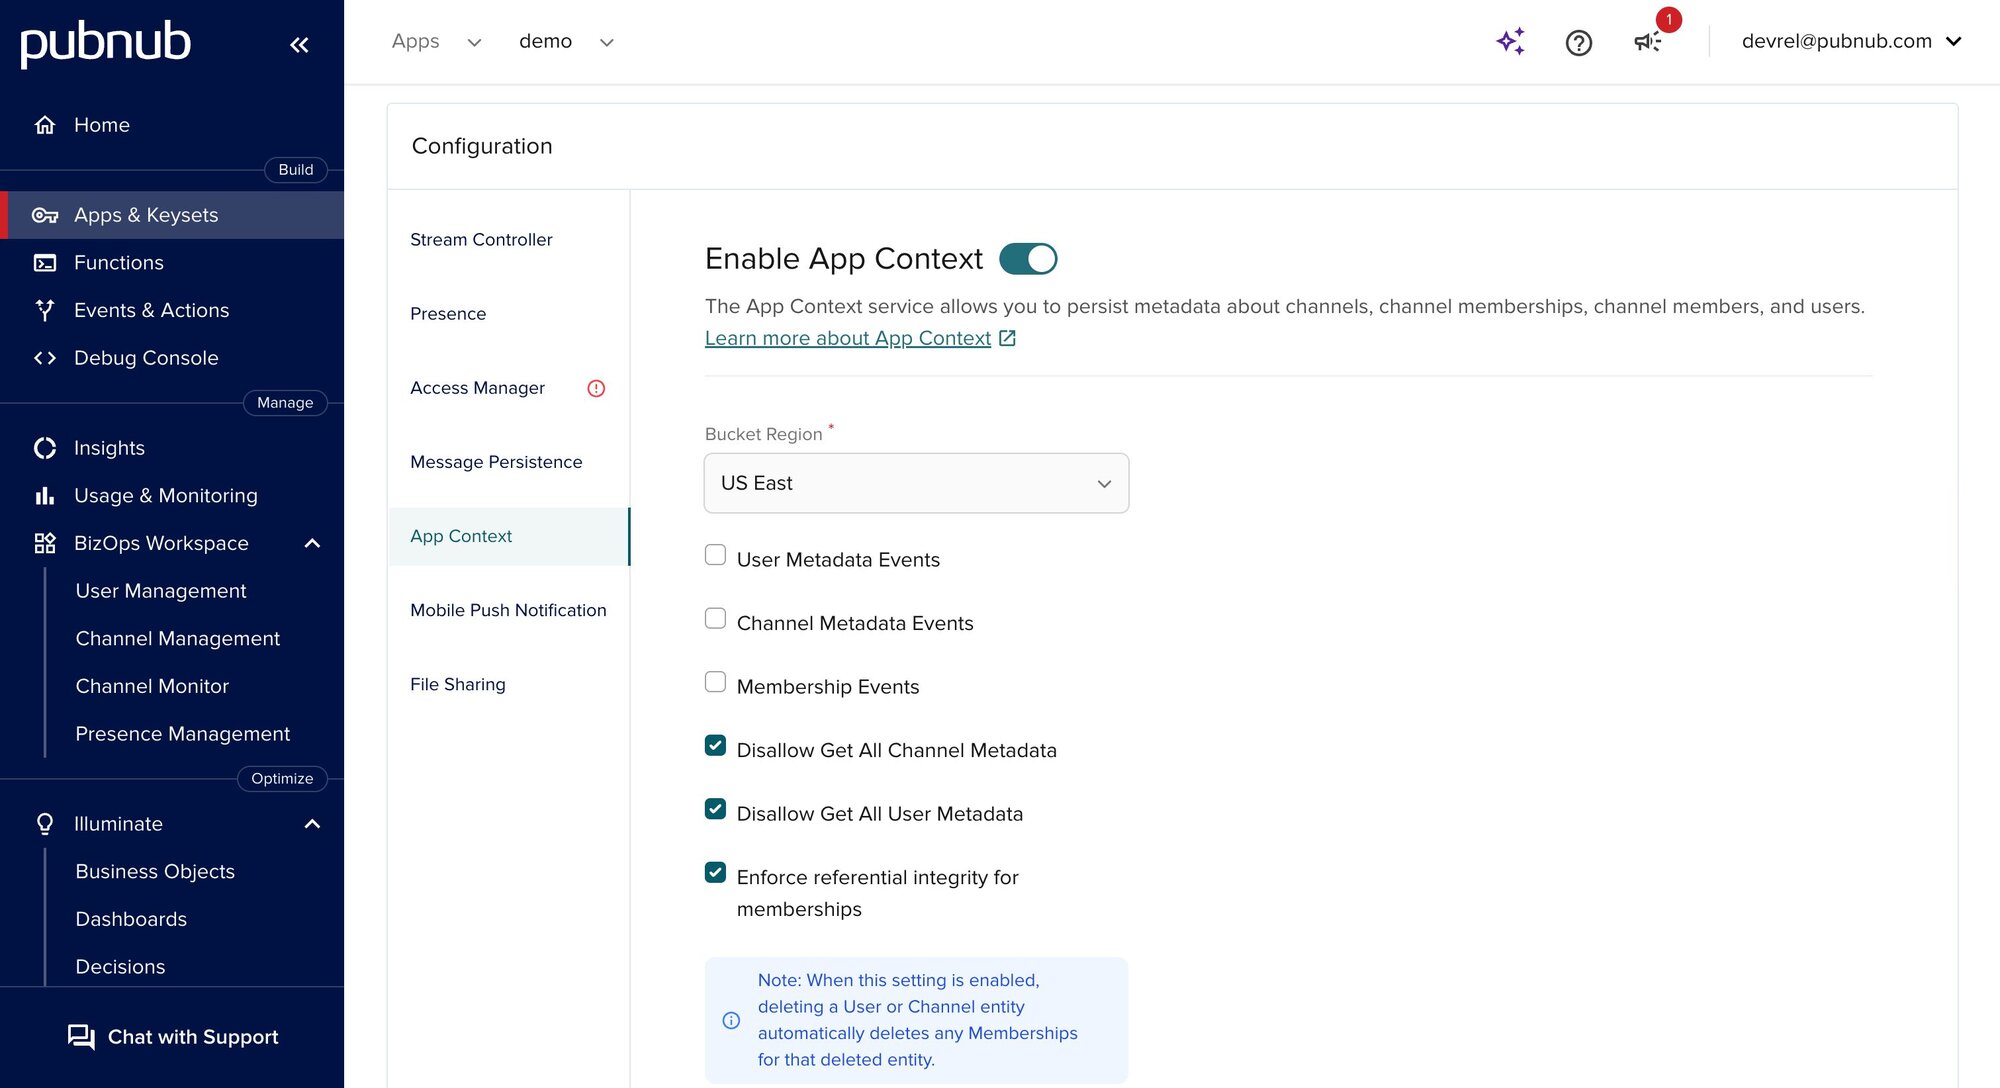Open the devrel@pubnub.com account dropdown
The image size is (2000, 1088).
(1851, 41)
